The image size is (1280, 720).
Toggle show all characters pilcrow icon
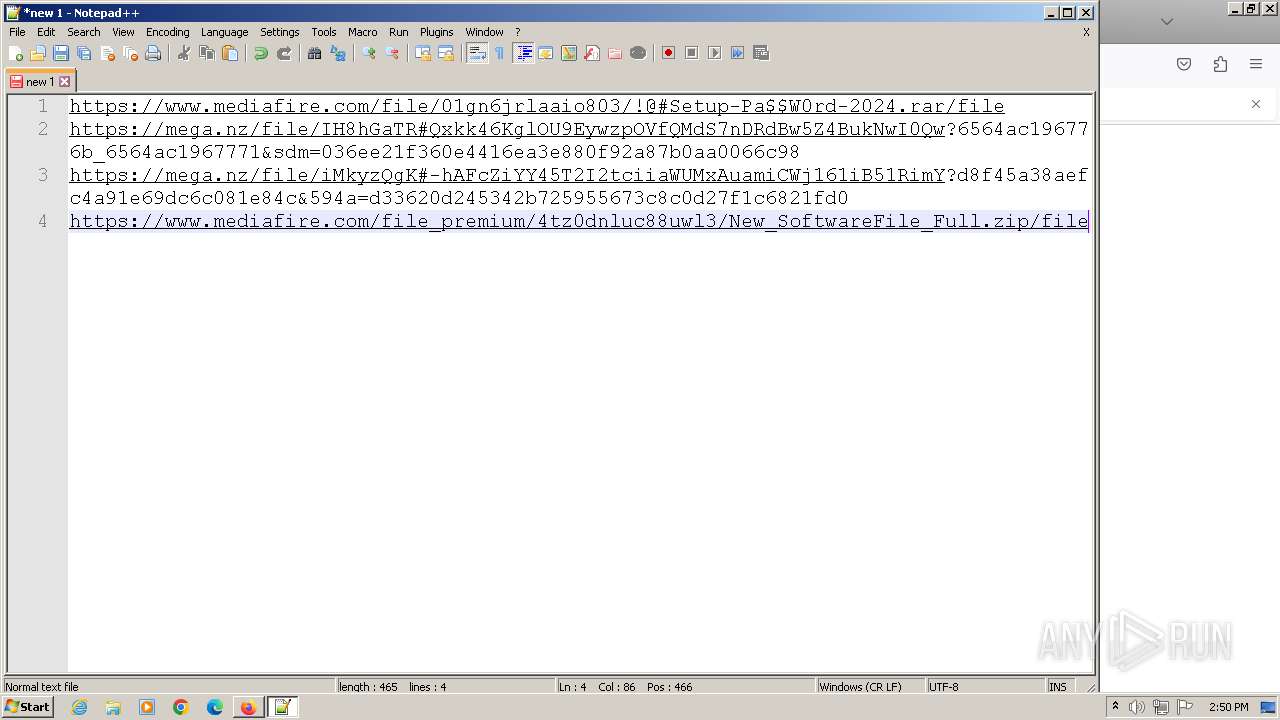[500, 53]
